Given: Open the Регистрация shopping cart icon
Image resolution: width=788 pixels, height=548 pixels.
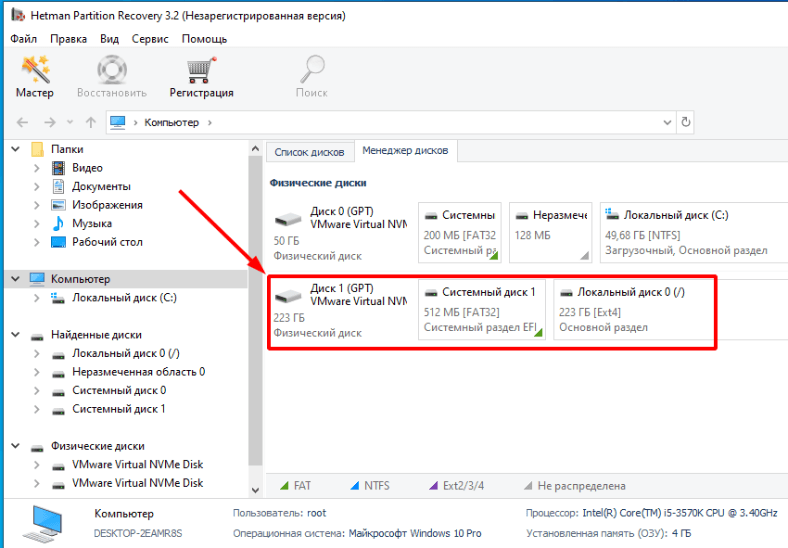Looking at the screenshot, I should (201, 70).
